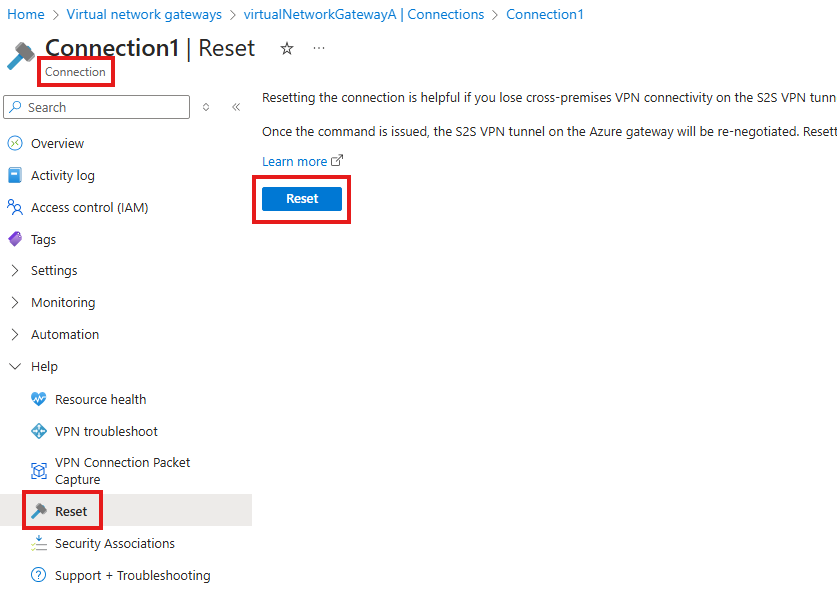Click the VPN Connection Packet Capture icon
The height and width of the screenshot is (616, 837).
pos(38,471)
